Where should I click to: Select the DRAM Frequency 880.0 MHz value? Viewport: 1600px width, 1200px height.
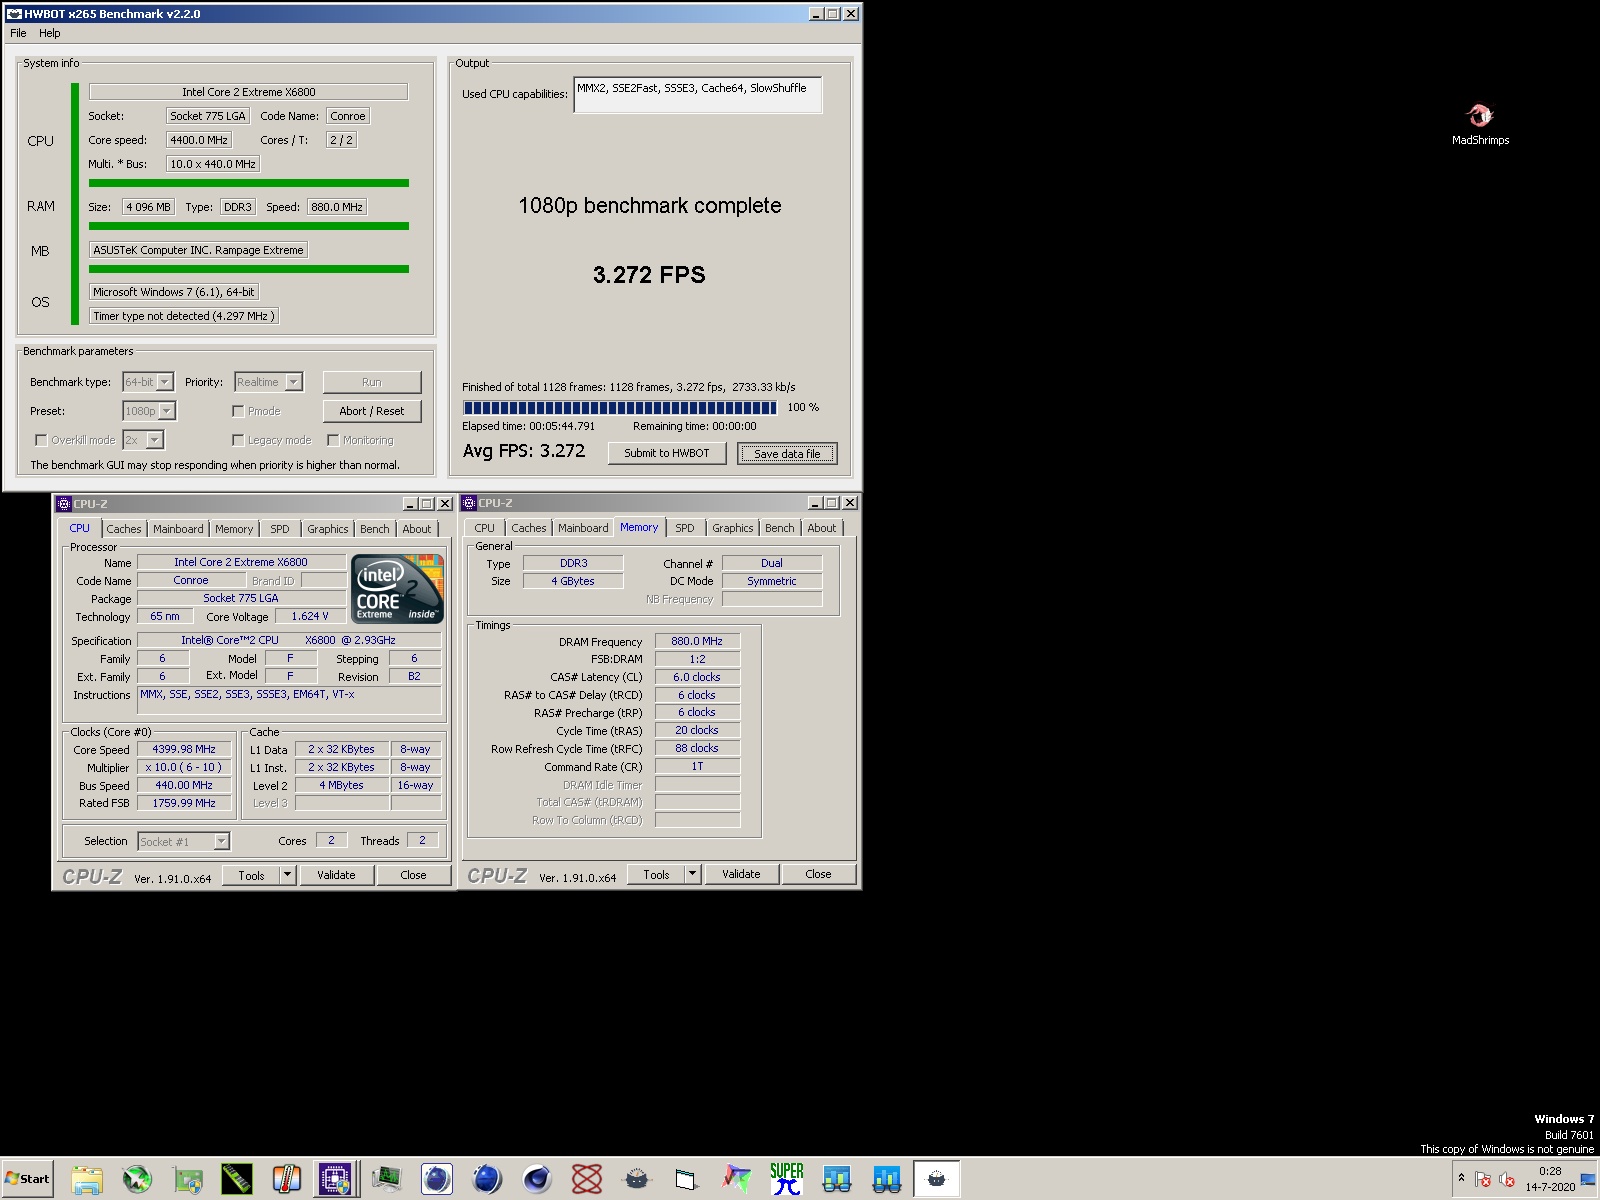[x=697, y=641]
